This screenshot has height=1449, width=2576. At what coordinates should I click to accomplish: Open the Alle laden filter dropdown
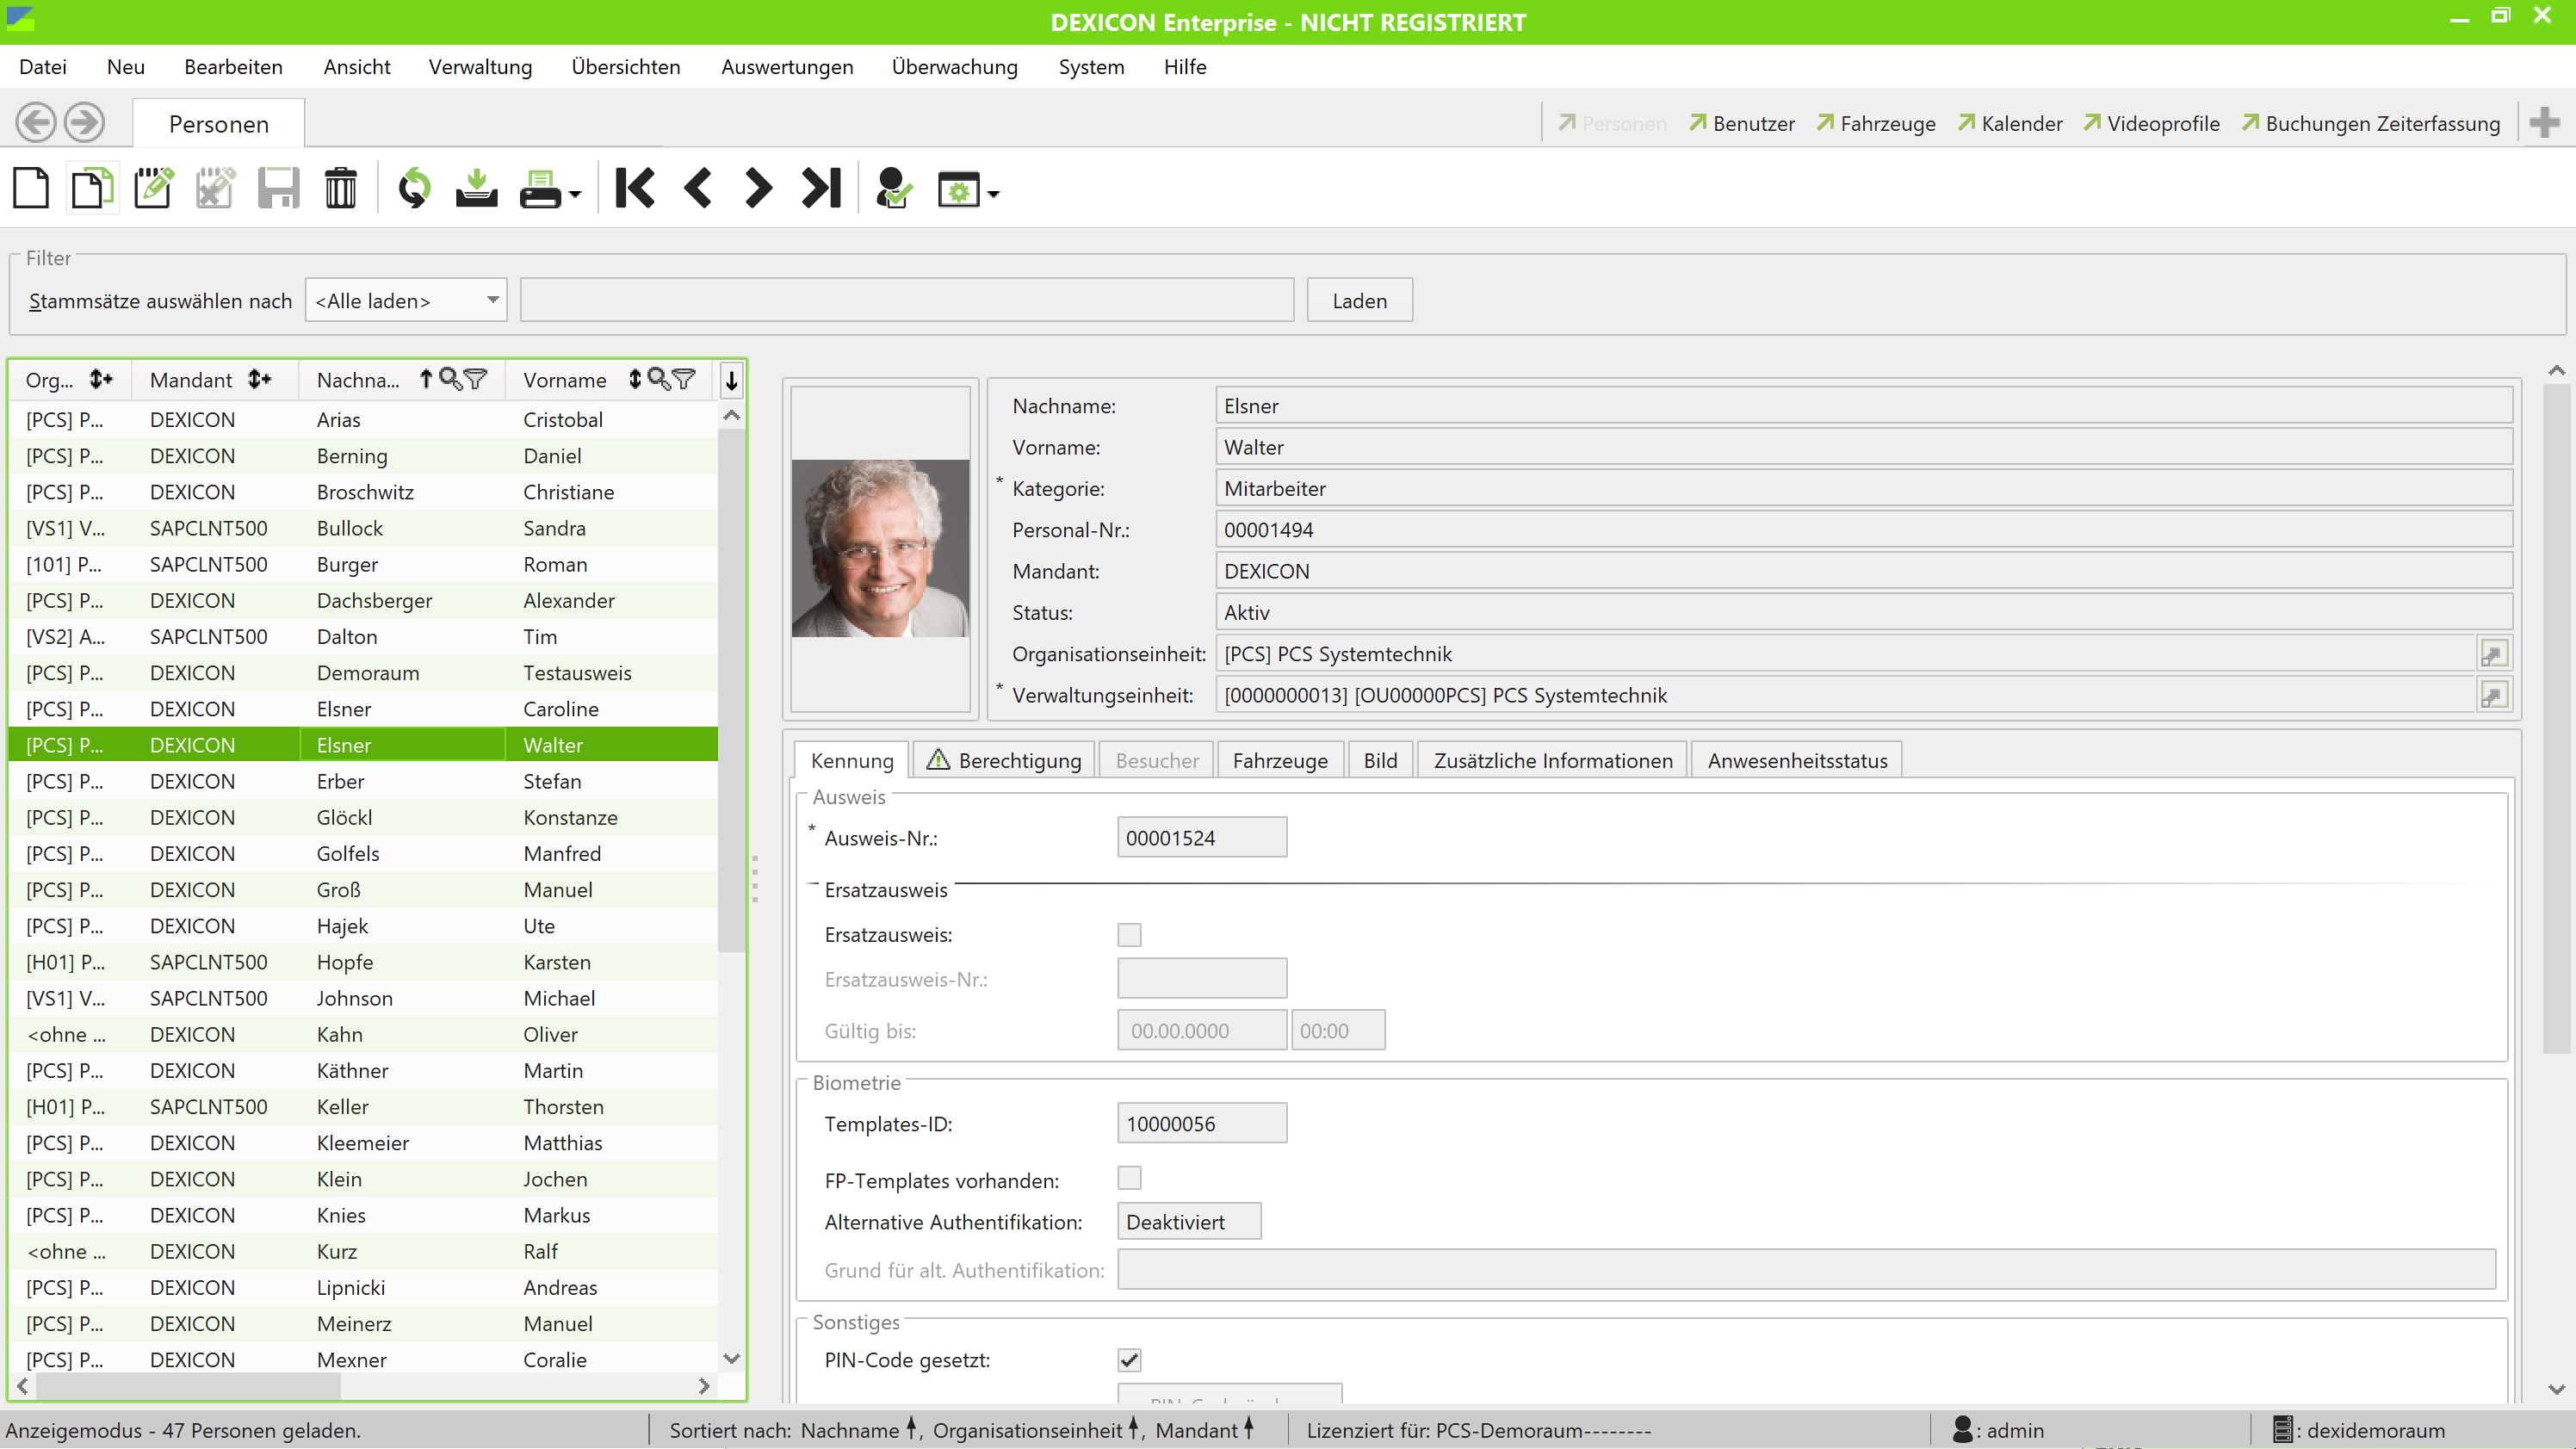point(406,301)
